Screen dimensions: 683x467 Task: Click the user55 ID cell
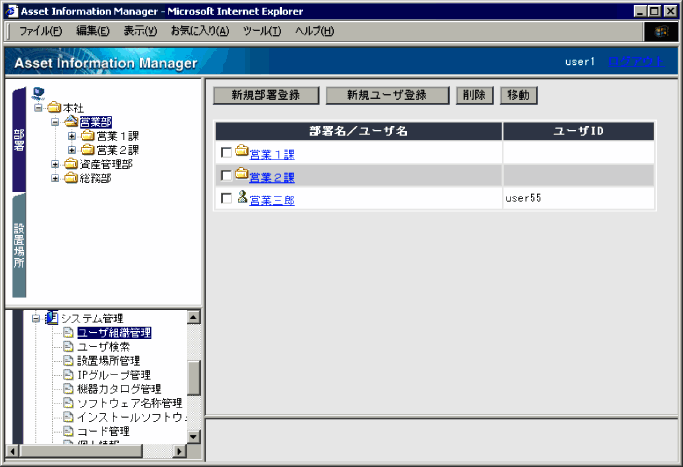coord(579,198)
